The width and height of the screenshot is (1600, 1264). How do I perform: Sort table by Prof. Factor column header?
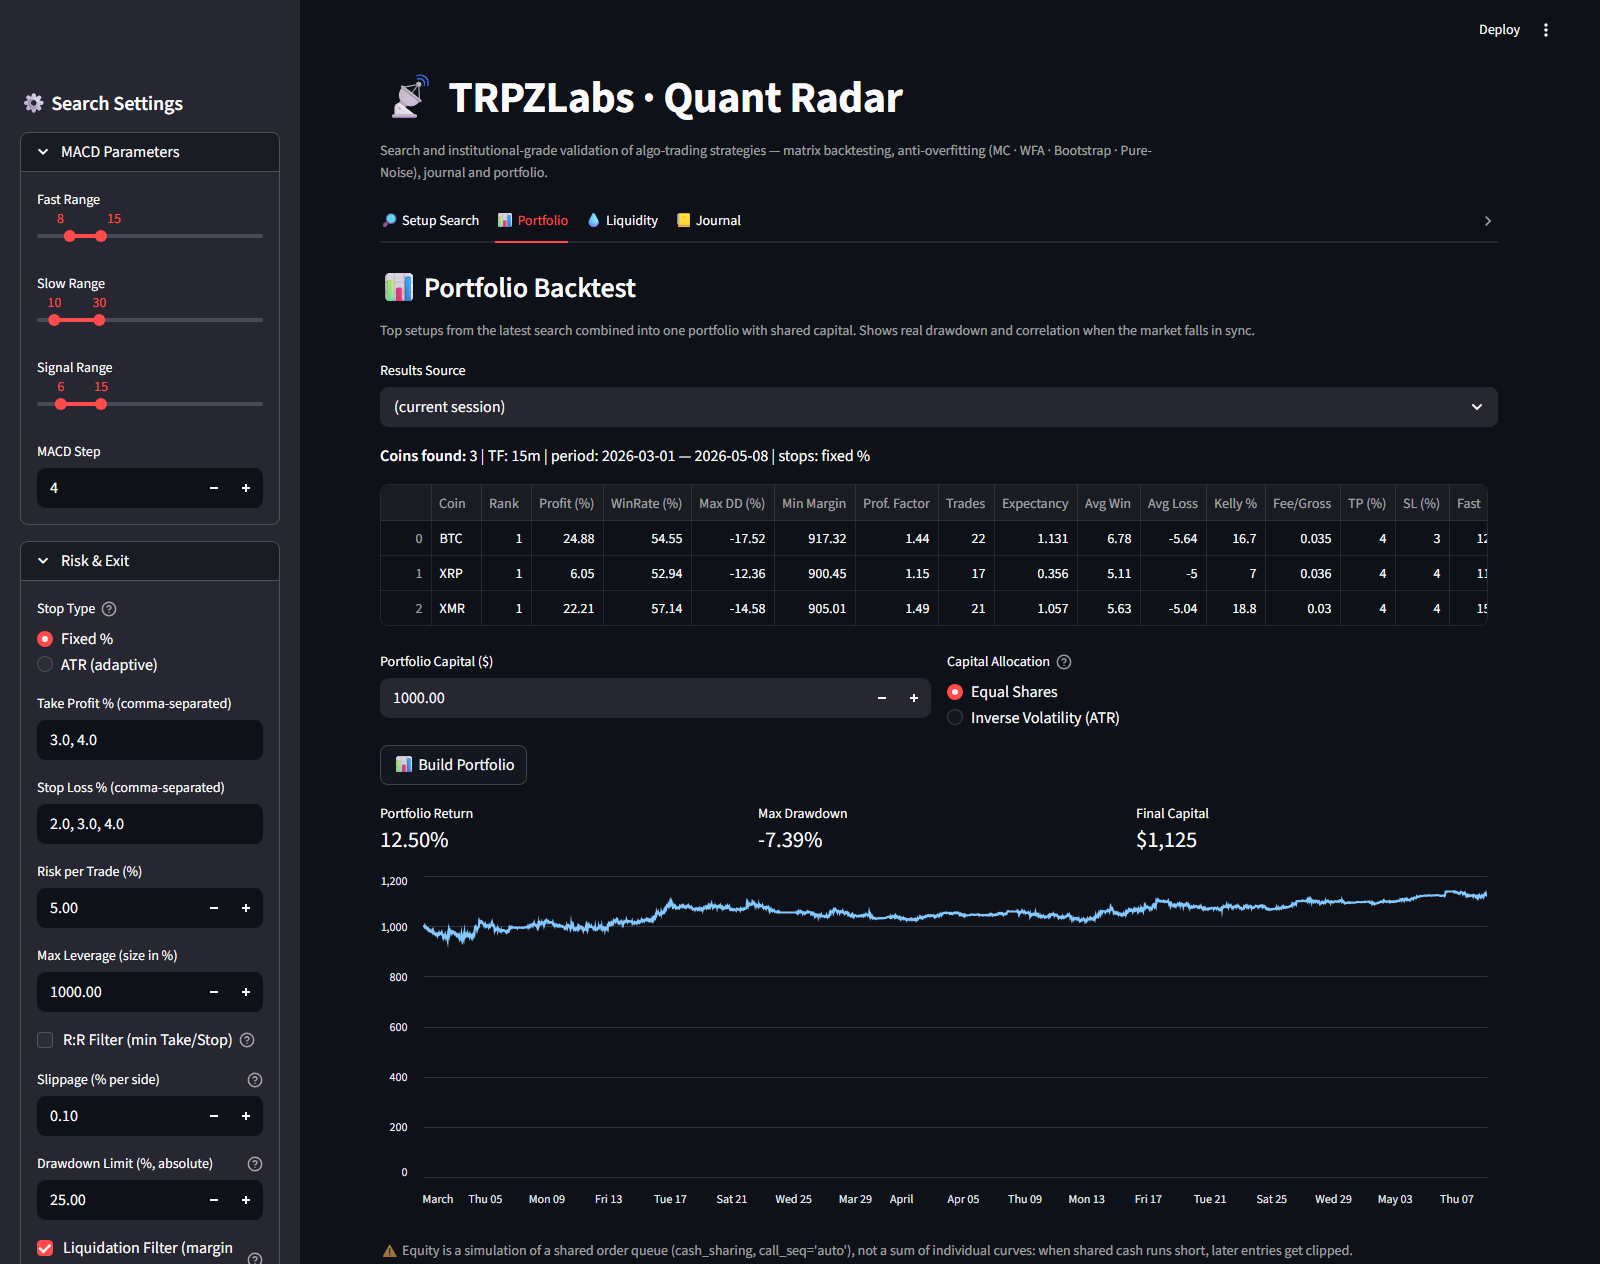896,504
